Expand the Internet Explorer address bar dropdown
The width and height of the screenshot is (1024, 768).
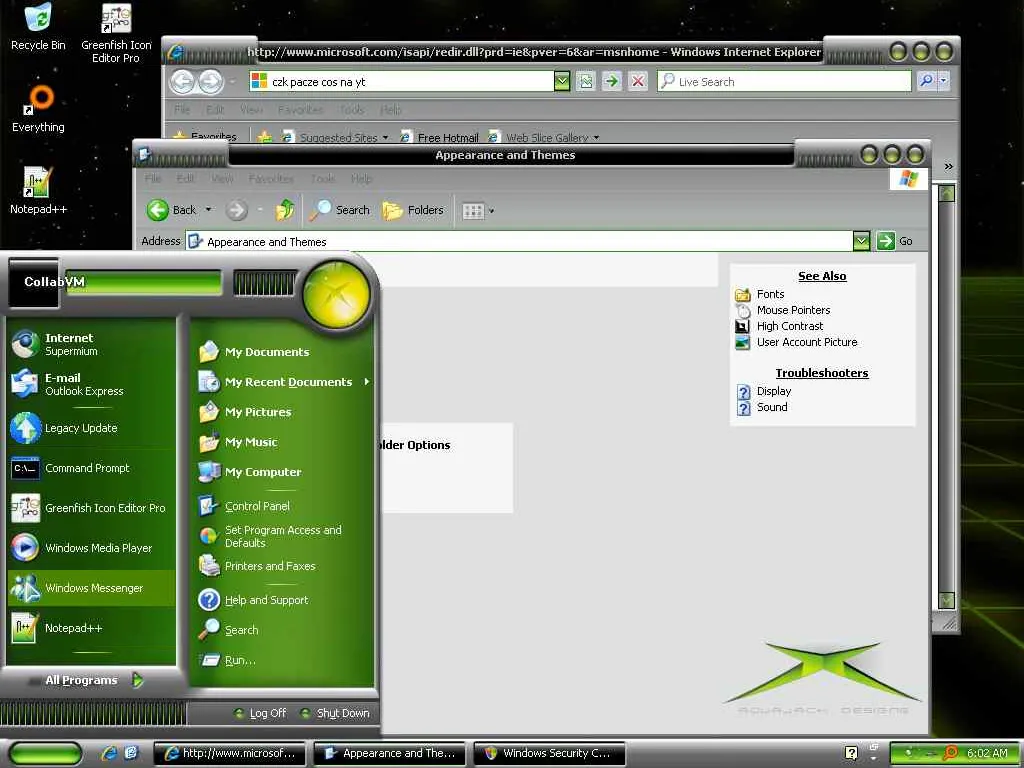(x=562, y=82)
